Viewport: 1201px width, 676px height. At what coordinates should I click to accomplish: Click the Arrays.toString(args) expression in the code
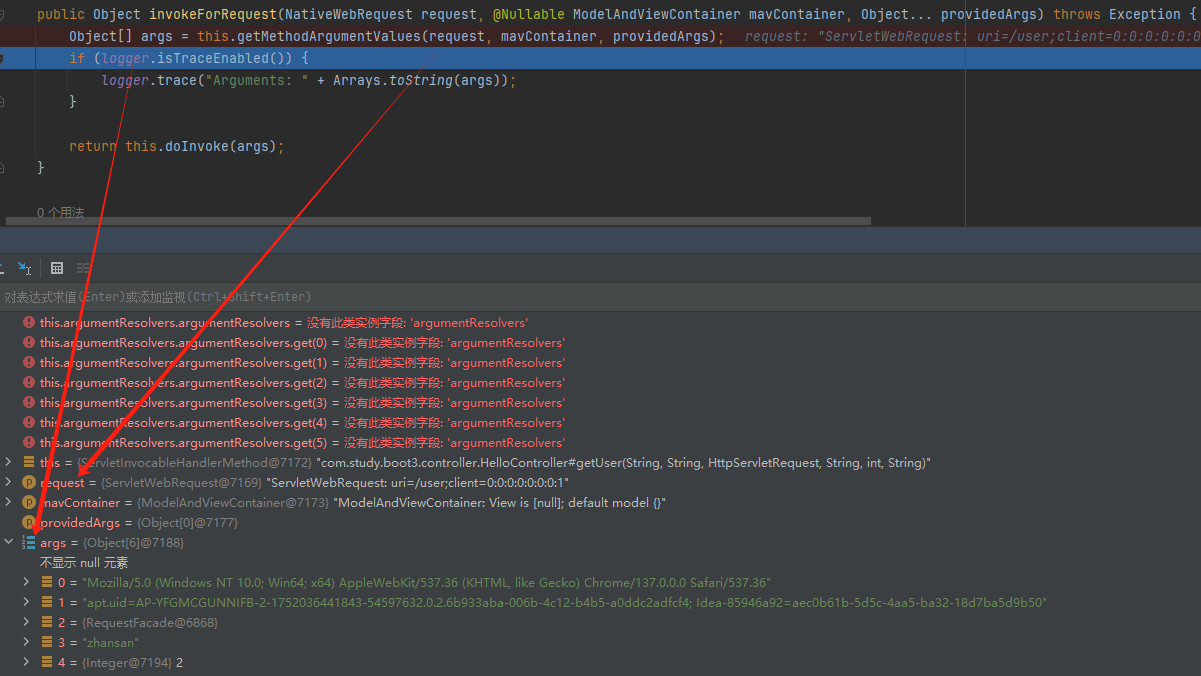(417, 80)
